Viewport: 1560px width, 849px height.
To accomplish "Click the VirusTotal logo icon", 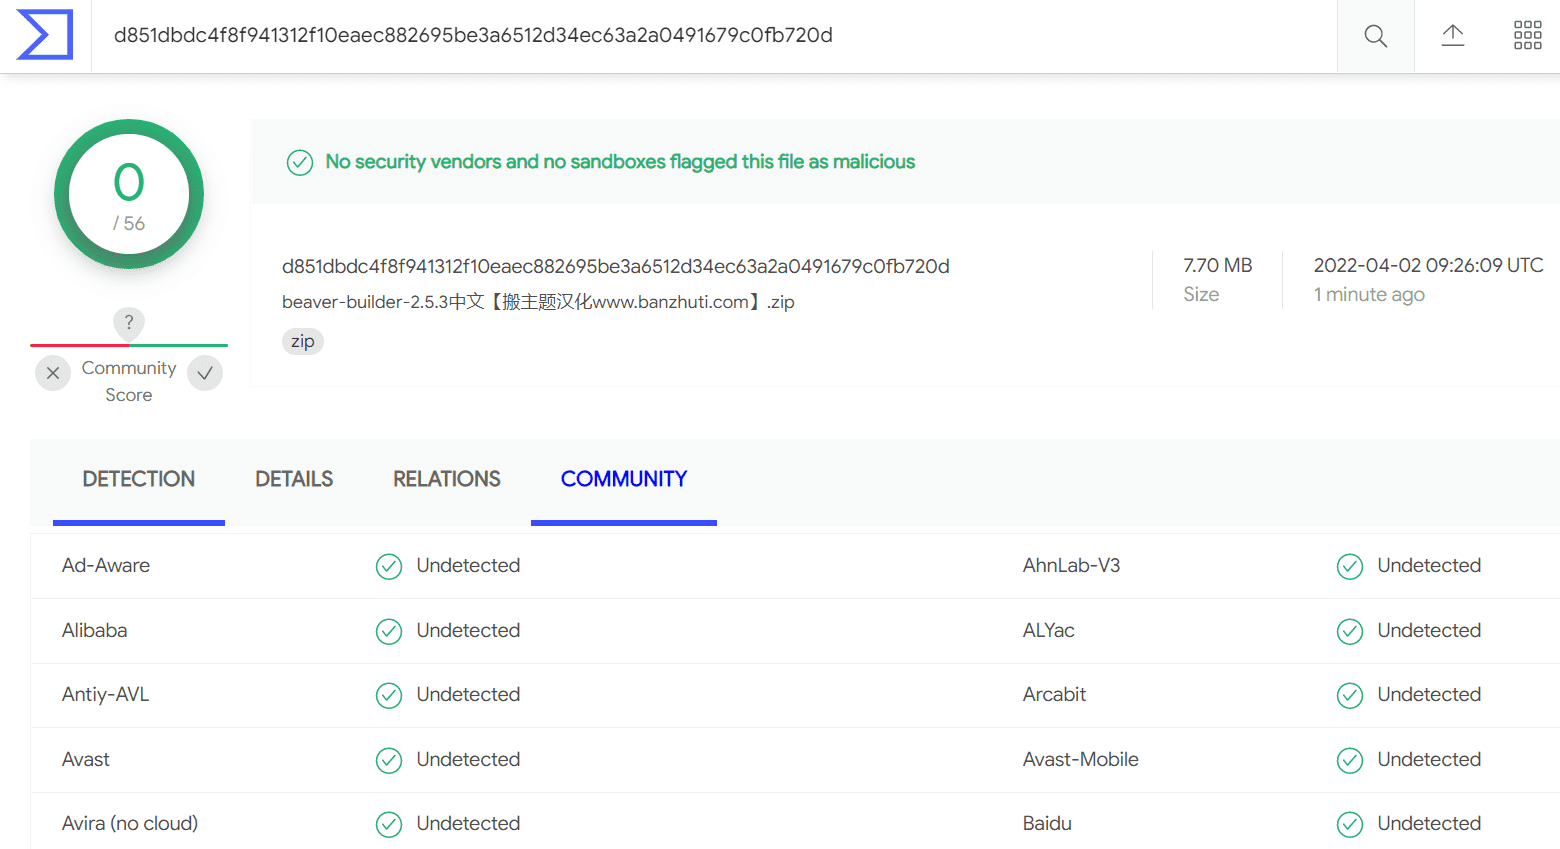I will click(x=45, y=35).
